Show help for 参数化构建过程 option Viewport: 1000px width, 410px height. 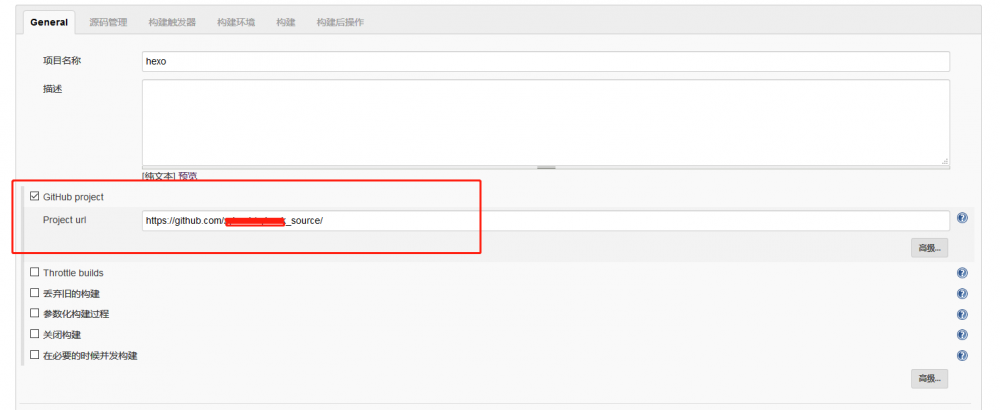(x=962, y=314)
